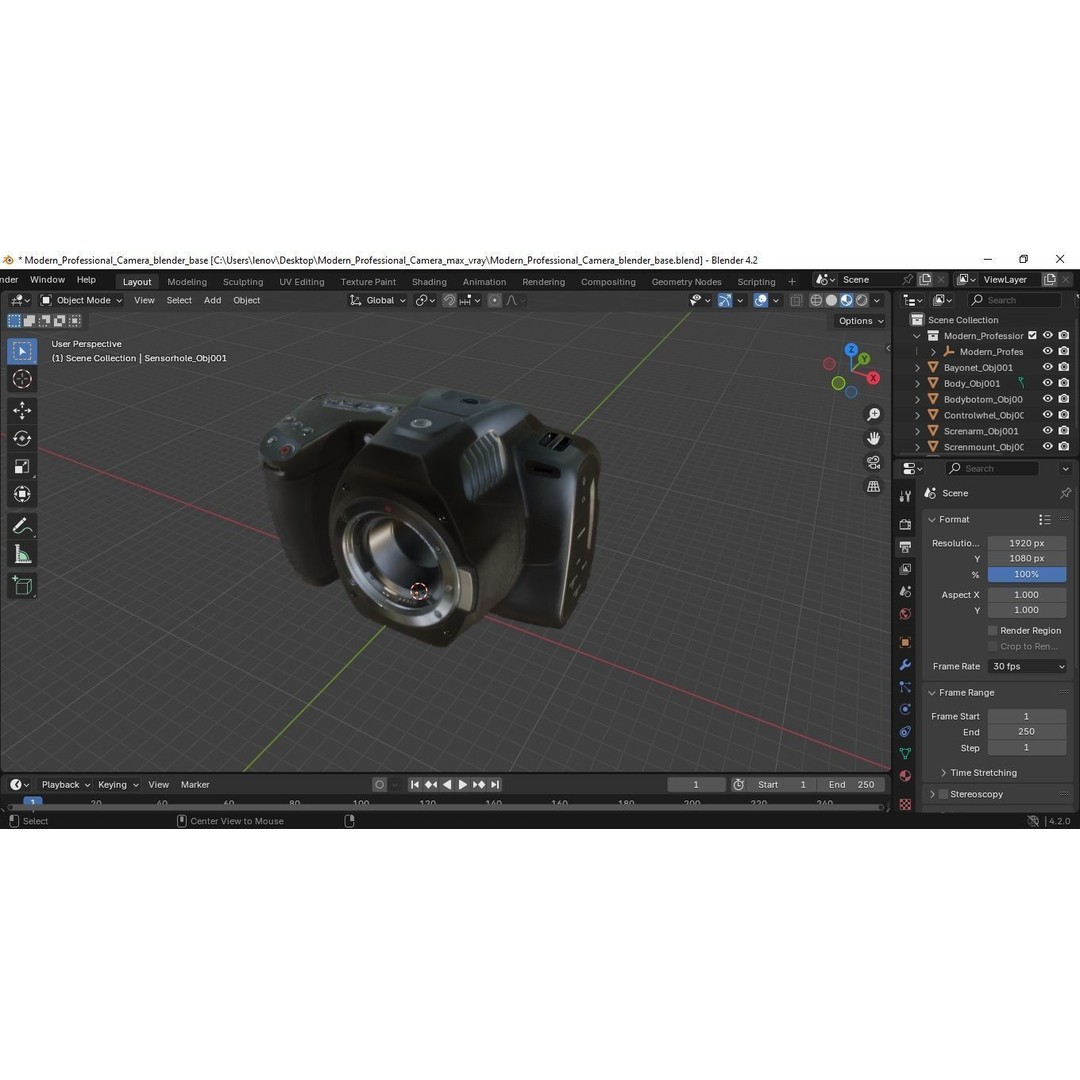Toggle viewport gizmos button
1080x1080 pixels.
point(725,300)
